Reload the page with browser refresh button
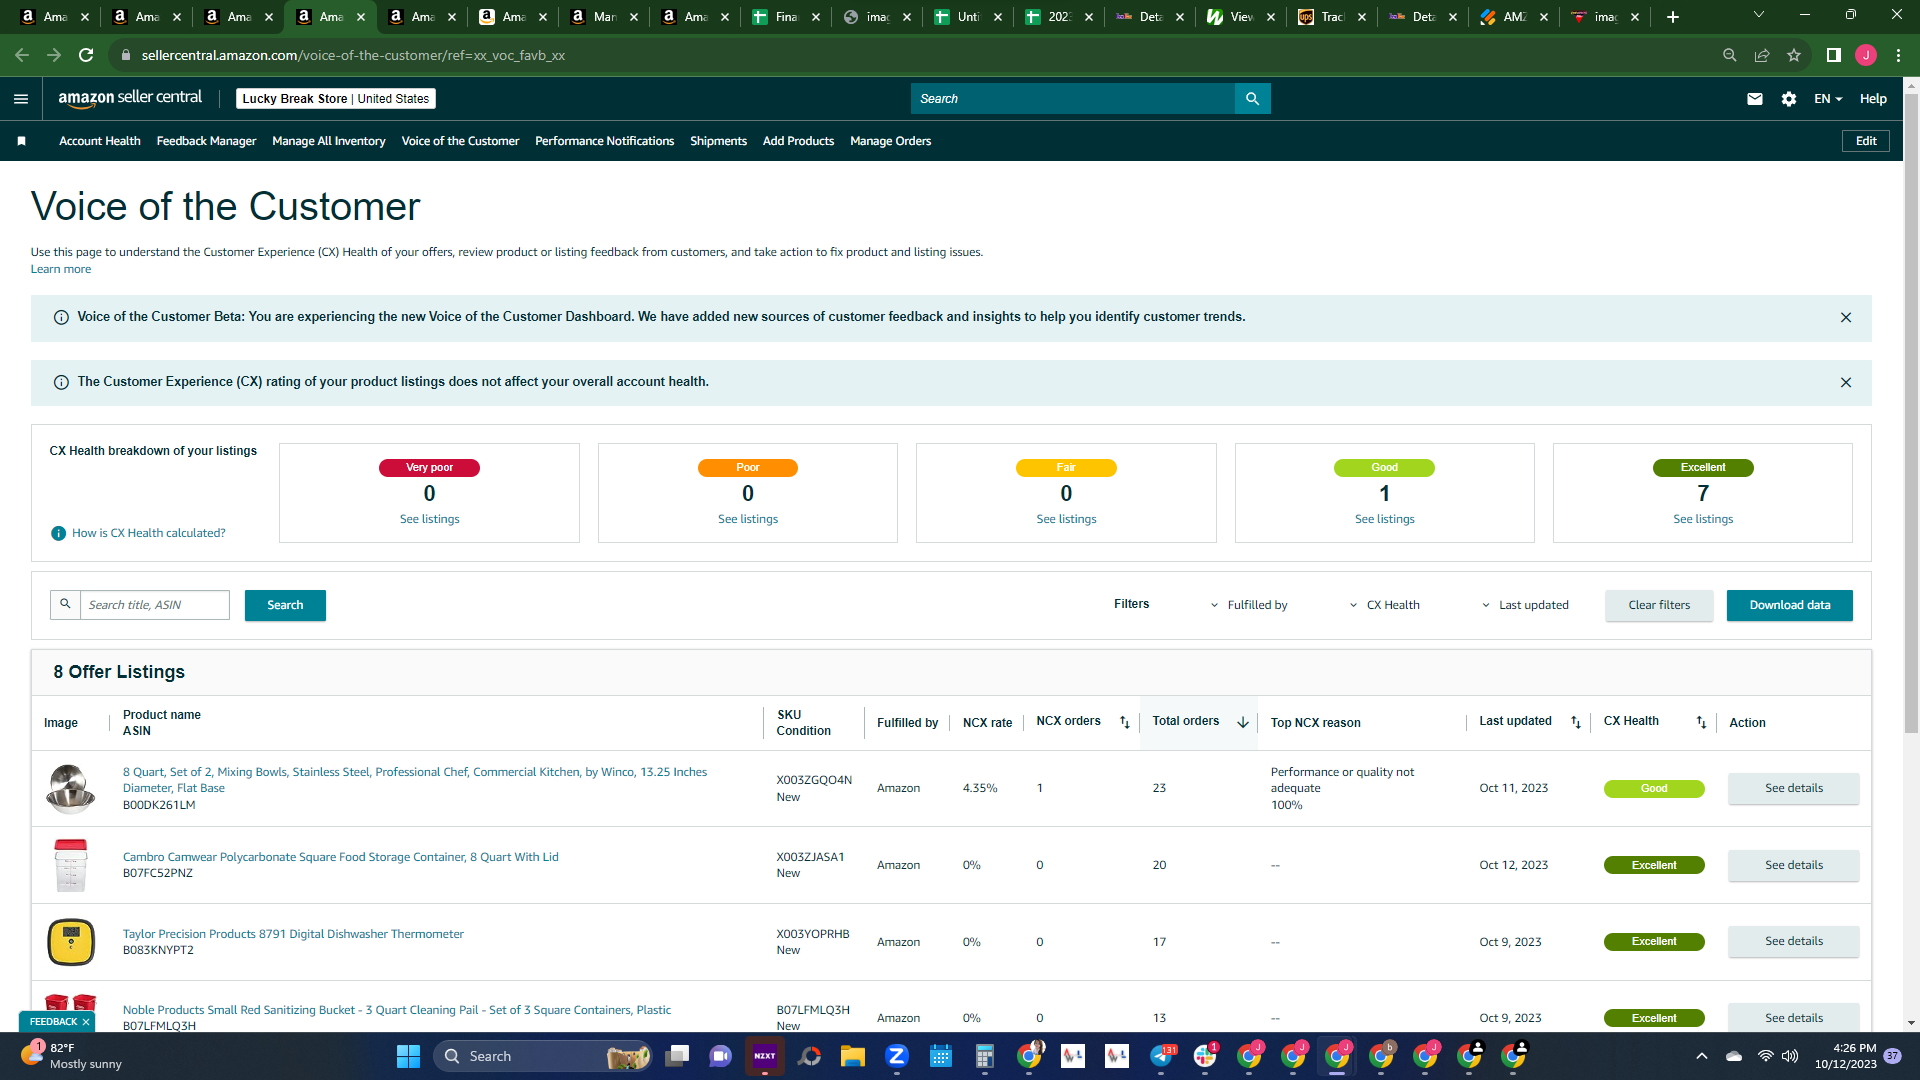Screen dimensions: 1920x1080 (x=86, y=55)
